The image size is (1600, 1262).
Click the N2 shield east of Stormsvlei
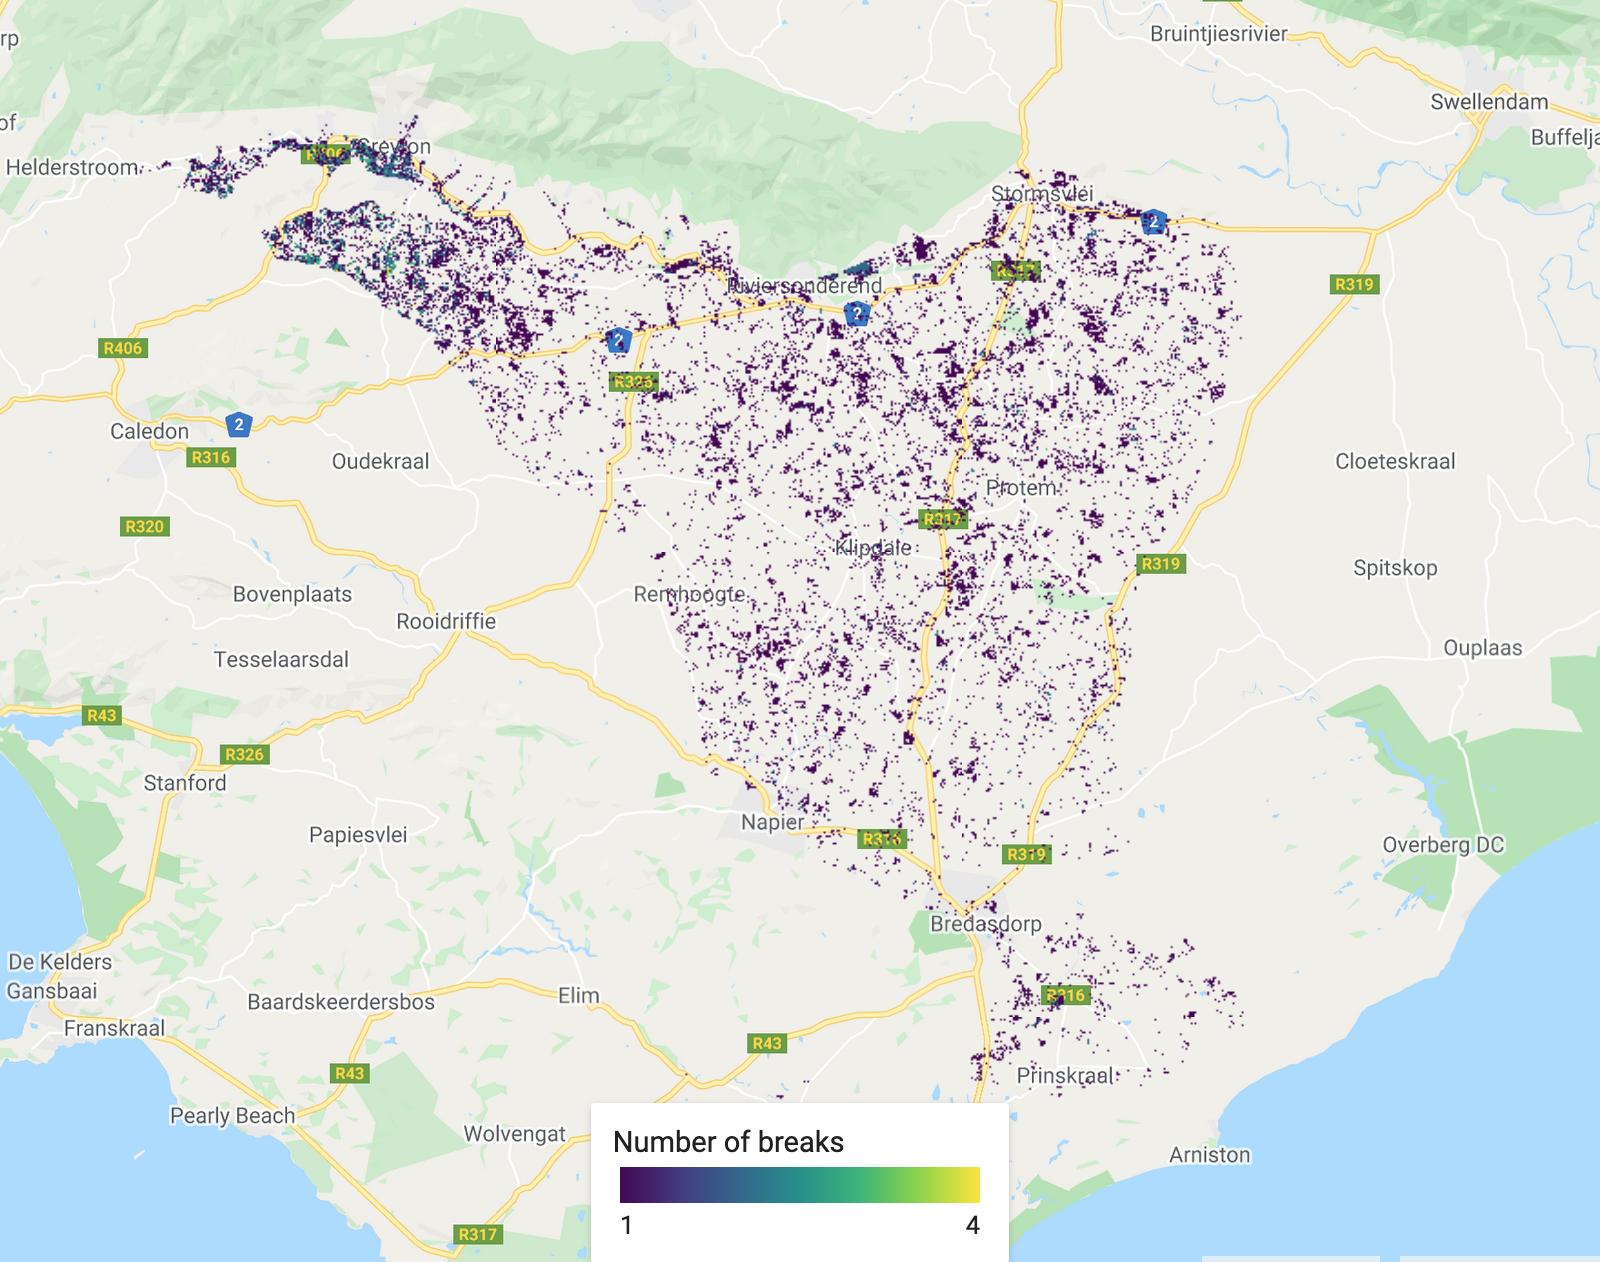1154,222
